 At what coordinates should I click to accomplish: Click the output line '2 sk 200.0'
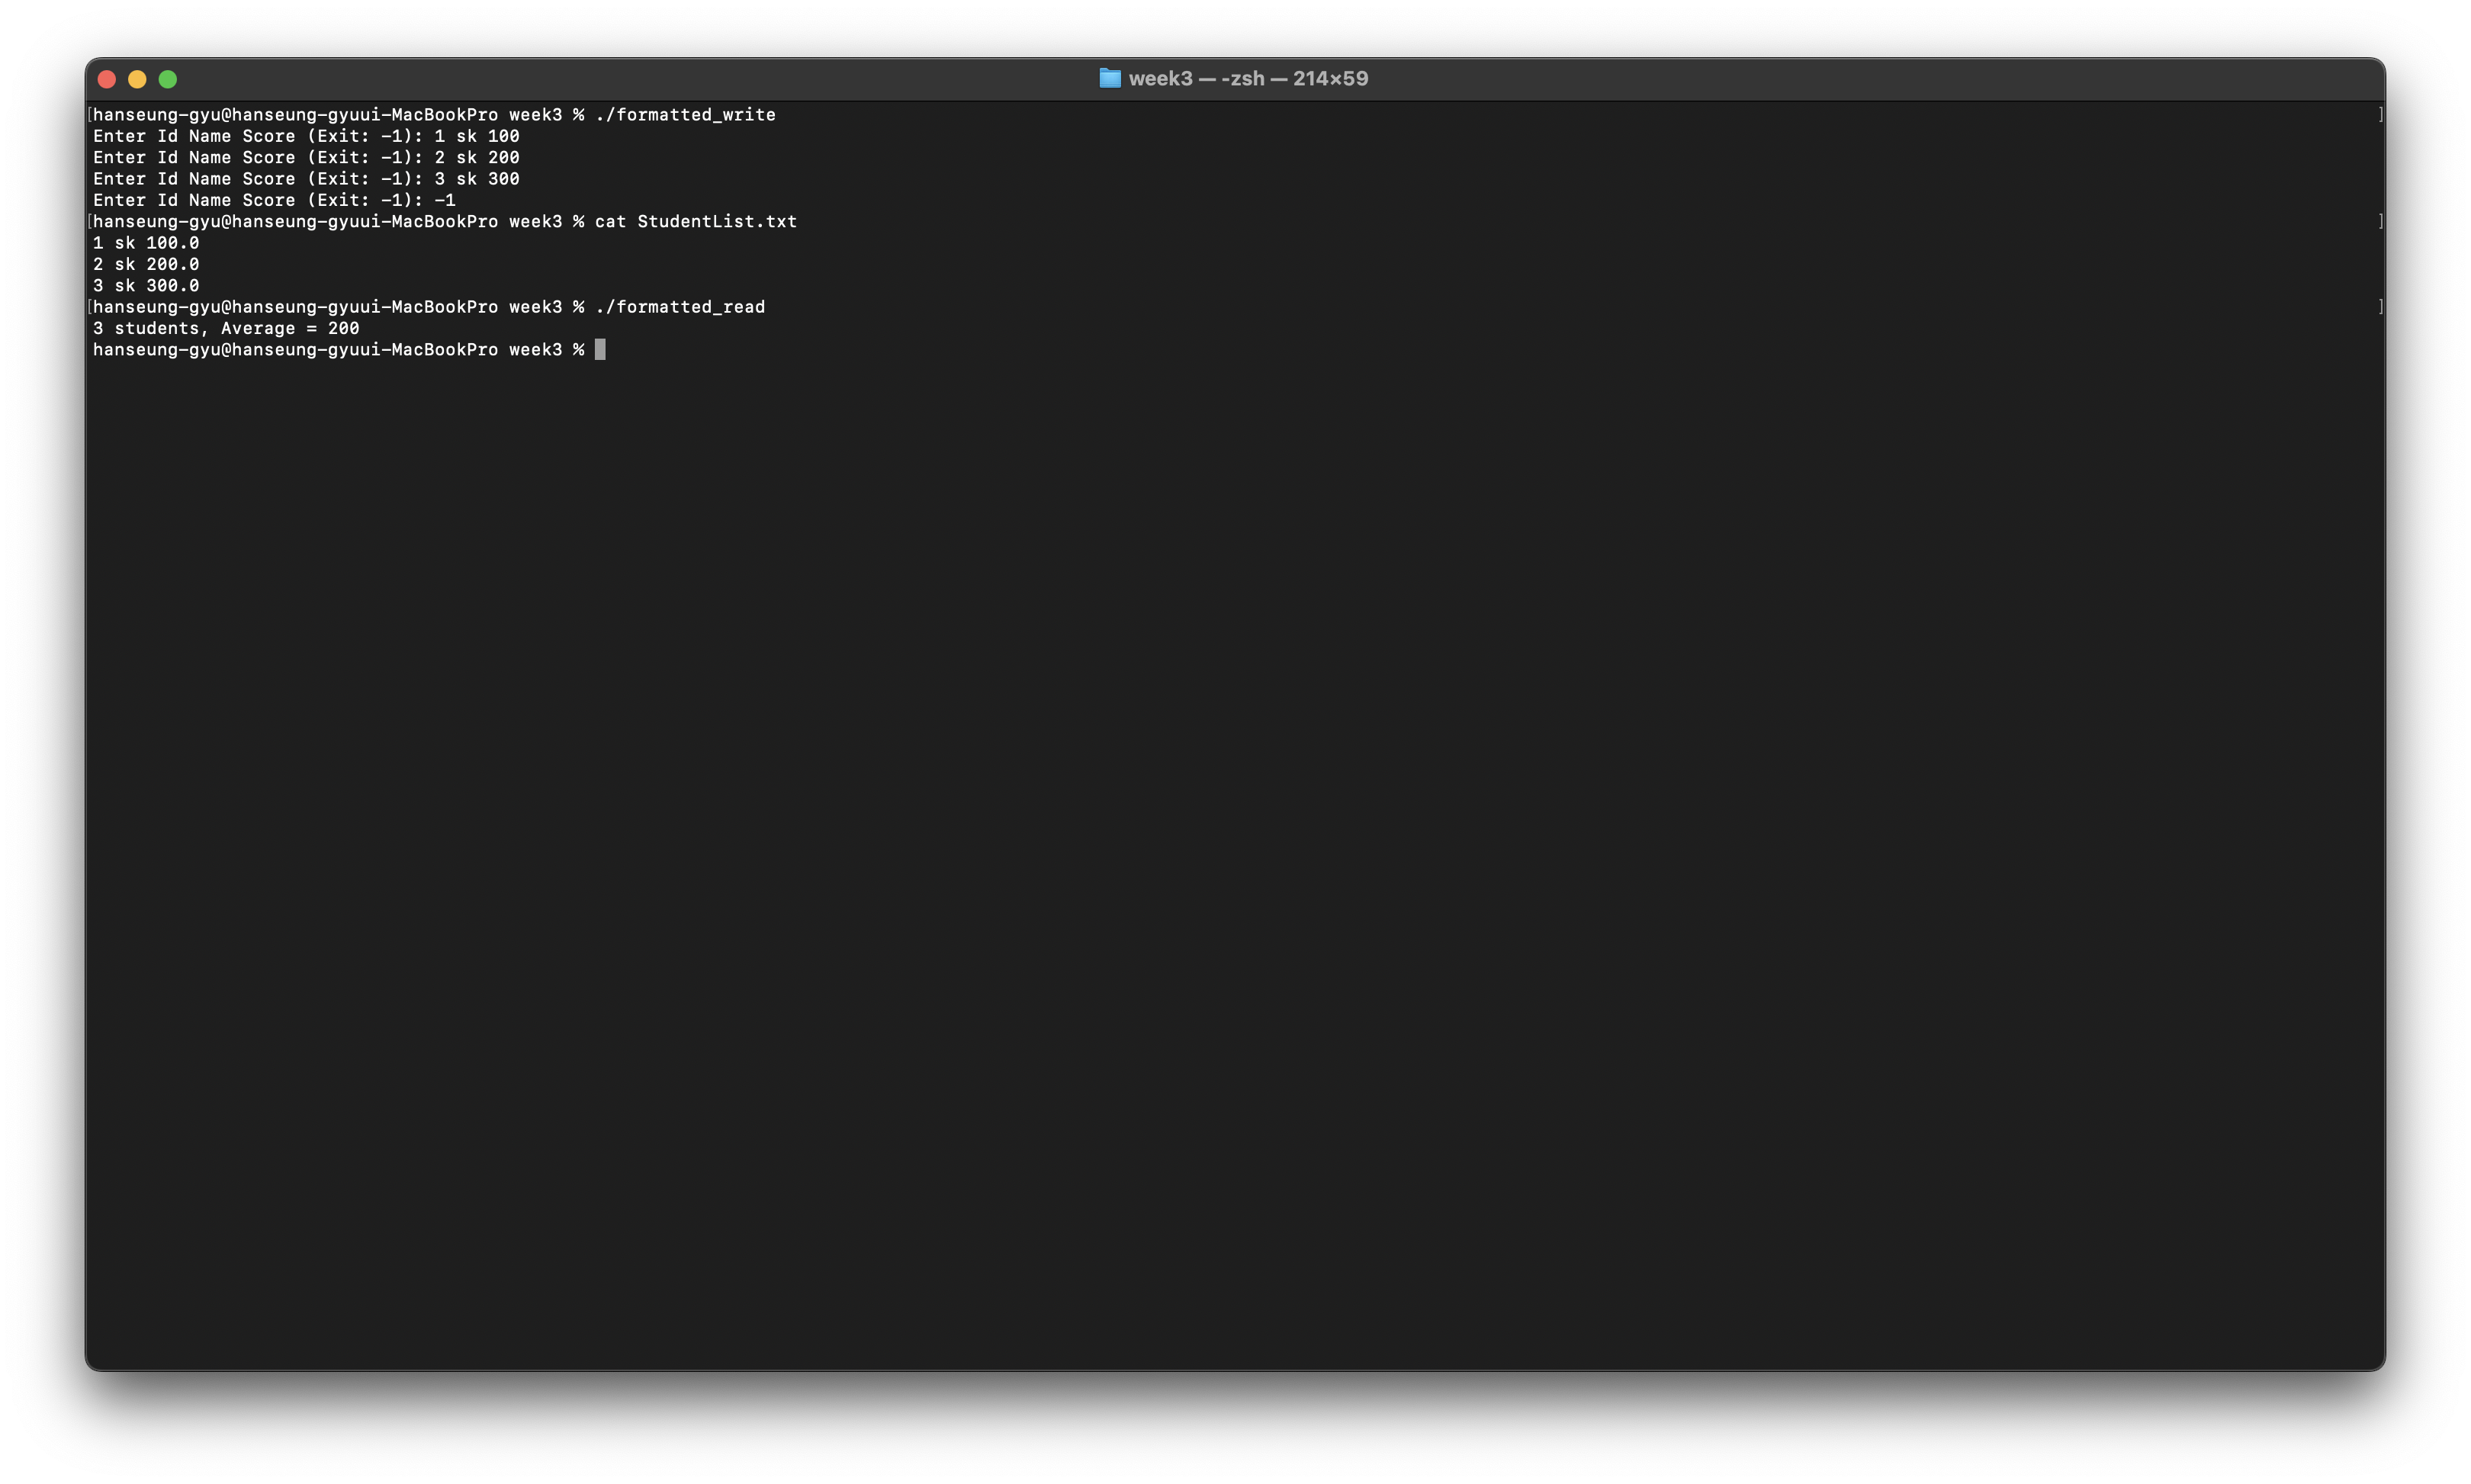click(146, 264)
